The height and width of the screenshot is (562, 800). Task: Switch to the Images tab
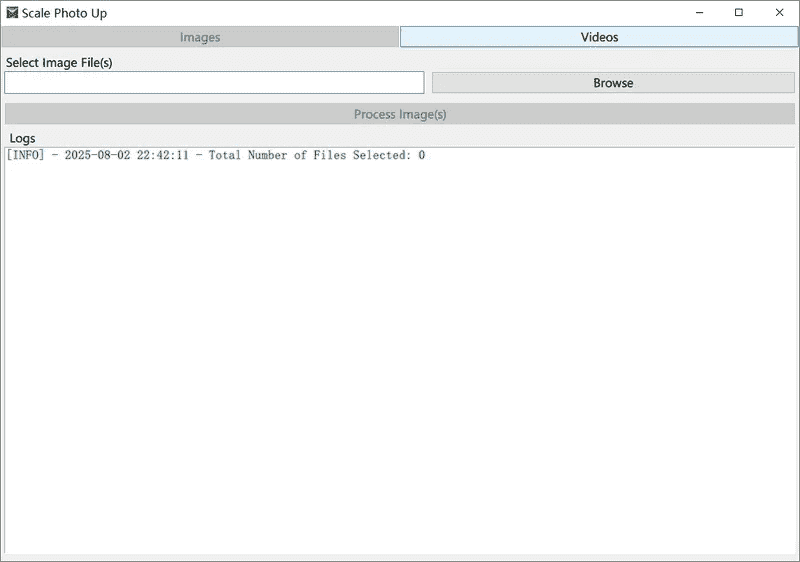tap(200, 37)
